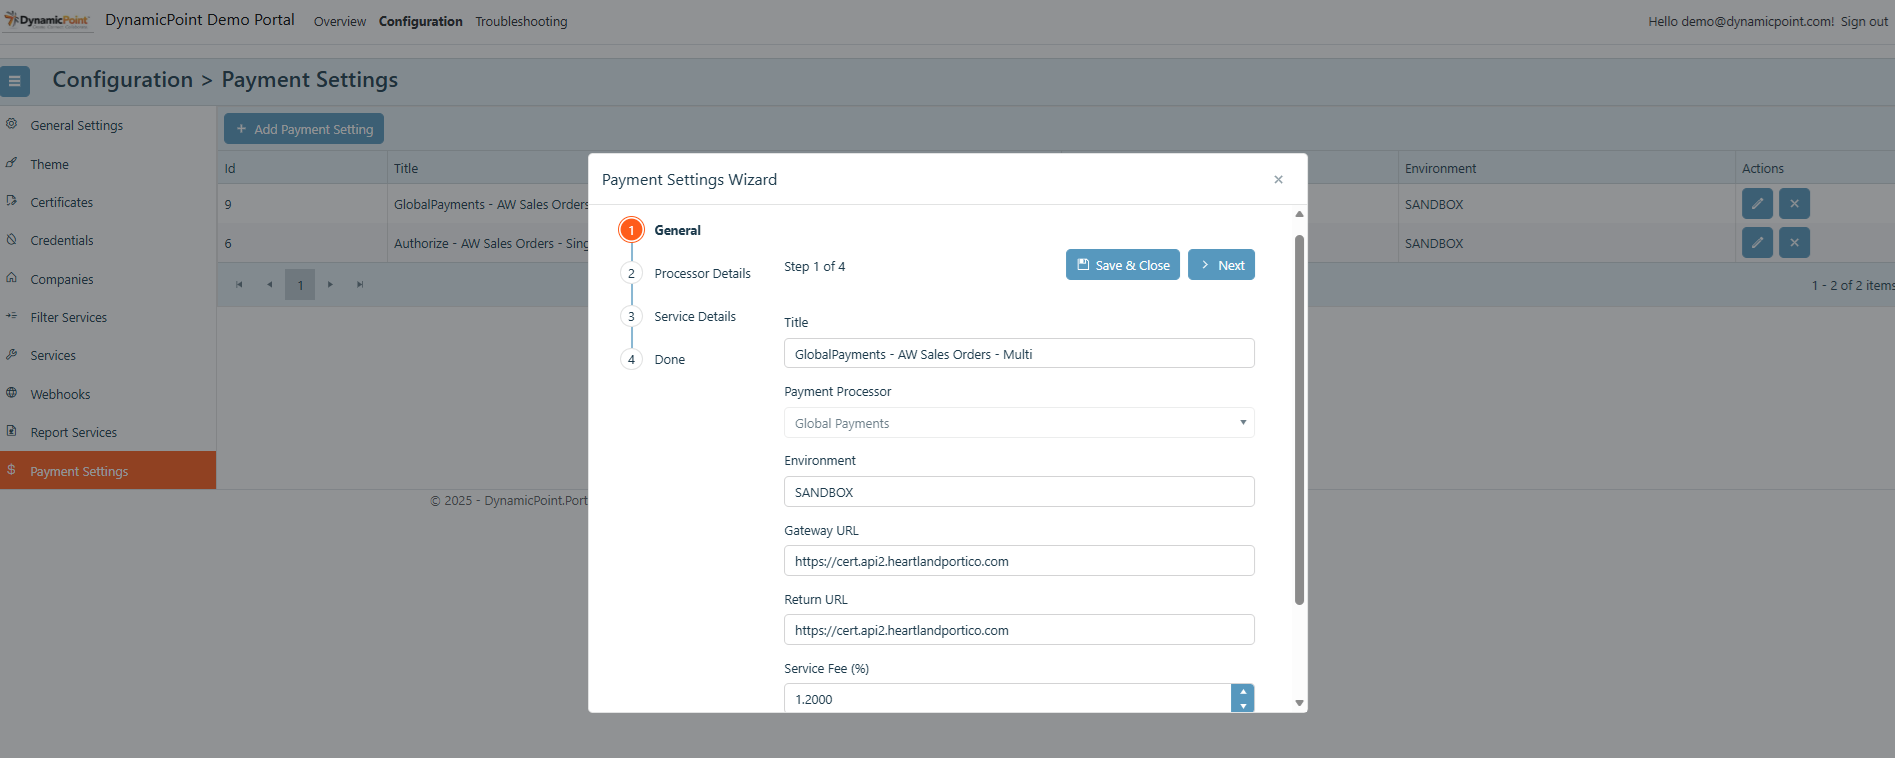Toggle the hamburger sidebar menu button
The width and height of the screenshot is (1895, 758).
15,81
